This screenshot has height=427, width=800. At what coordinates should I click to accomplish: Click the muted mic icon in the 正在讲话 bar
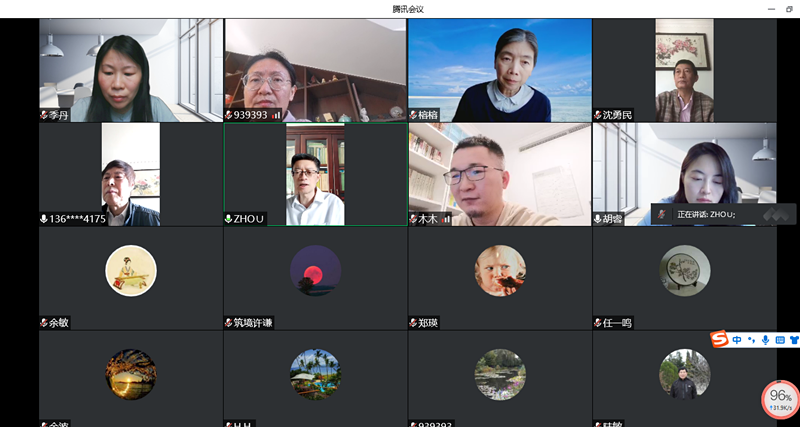click(x=662, y=214)
